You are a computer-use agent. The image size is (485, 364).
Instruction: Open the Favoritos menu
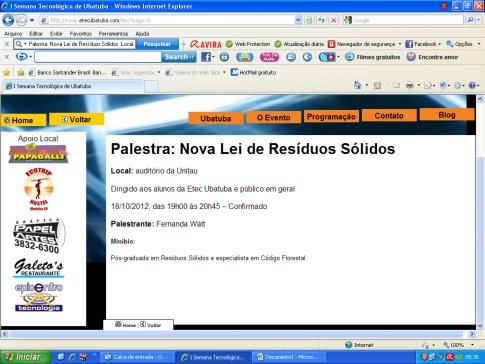click(81, 34)
